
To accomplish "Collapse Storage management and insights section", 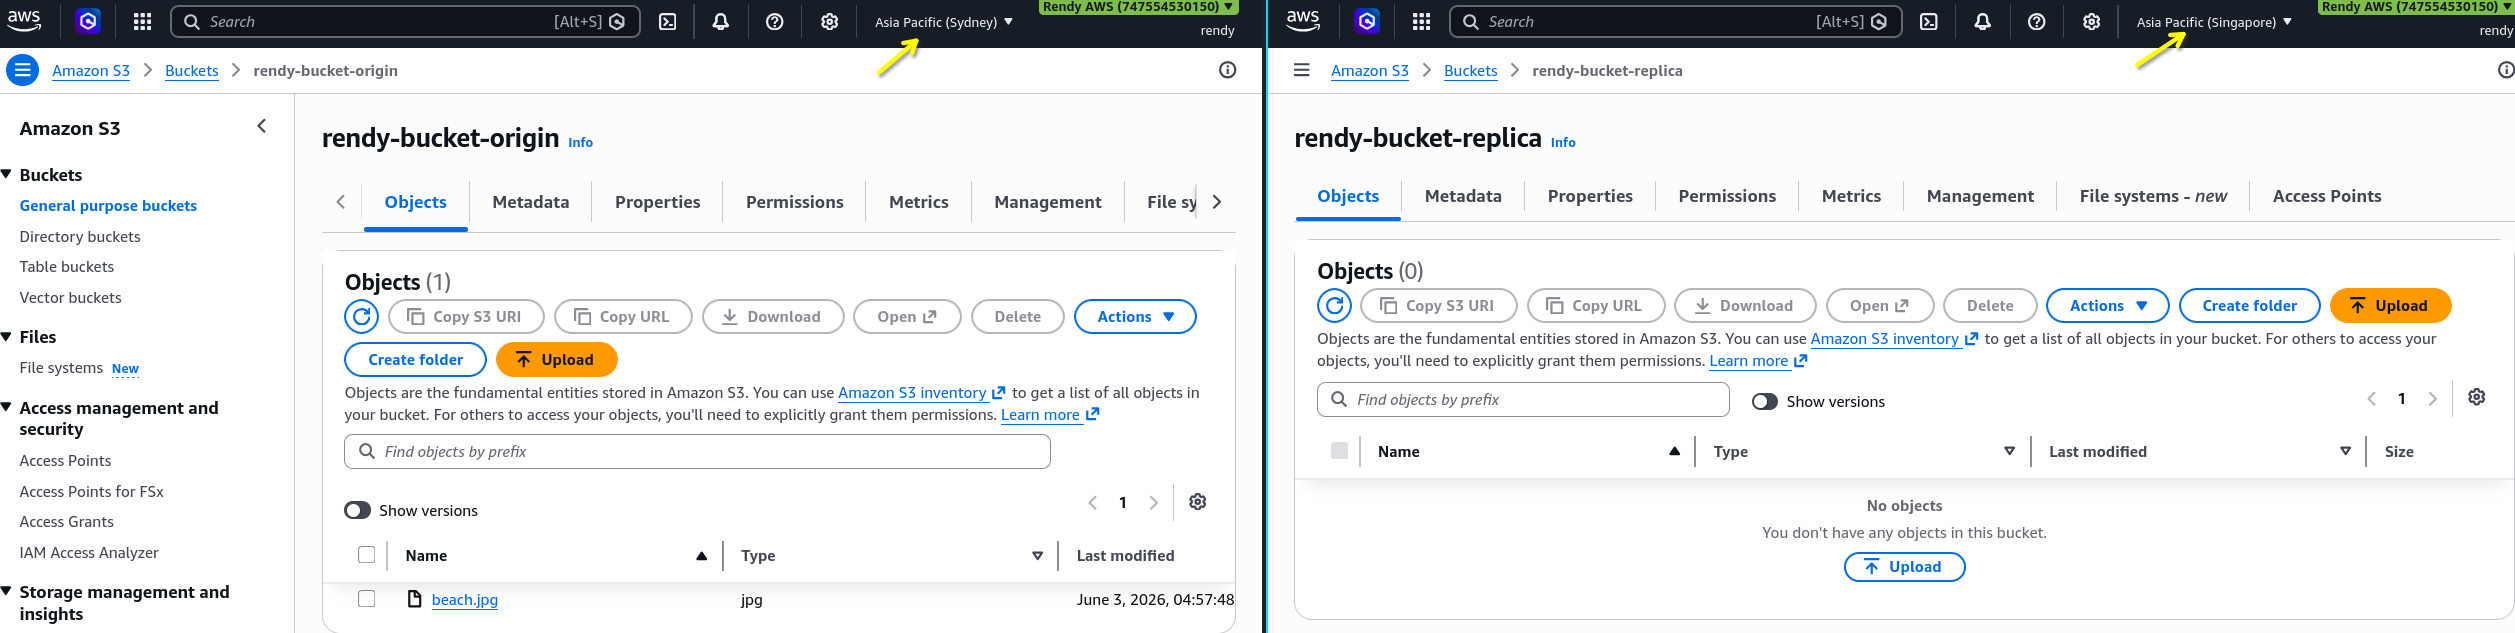I will click(6, 591).
